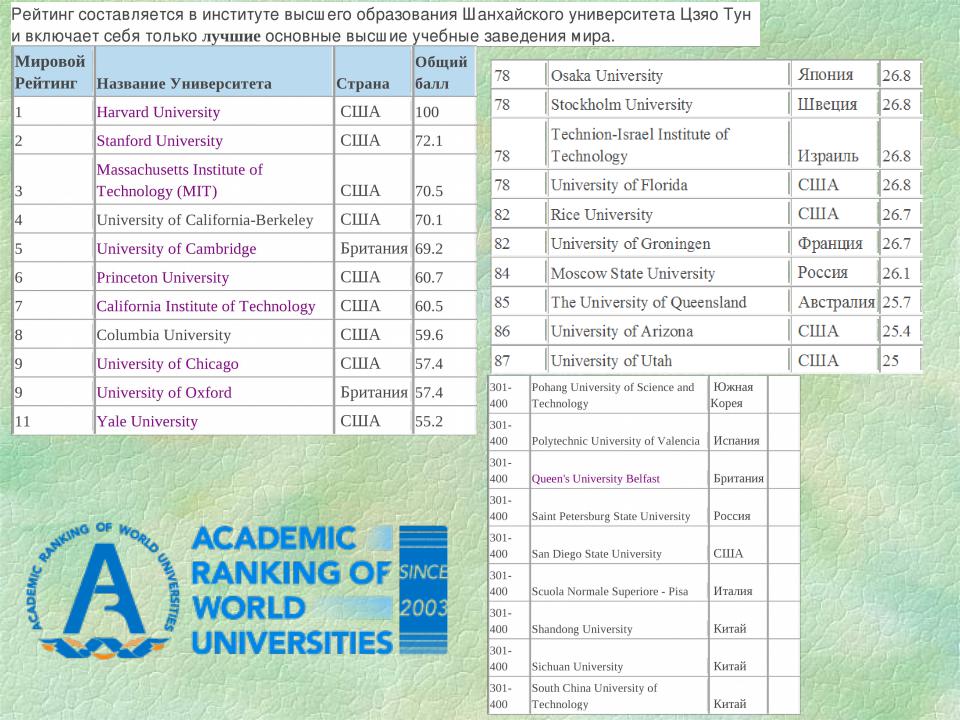Select 'Scuola Normale Superiore - Pisa' cell

(x=618, y=583)
